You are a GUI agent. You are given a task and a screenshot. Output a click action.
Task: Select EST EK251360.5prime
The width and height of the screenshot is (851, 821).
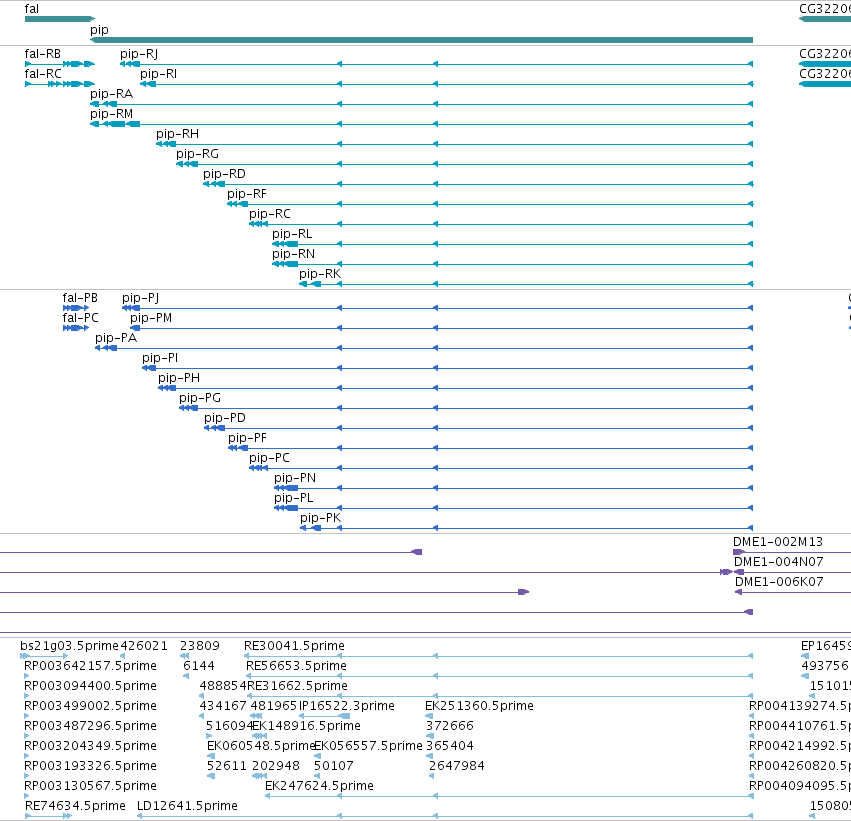pos(479,707)
